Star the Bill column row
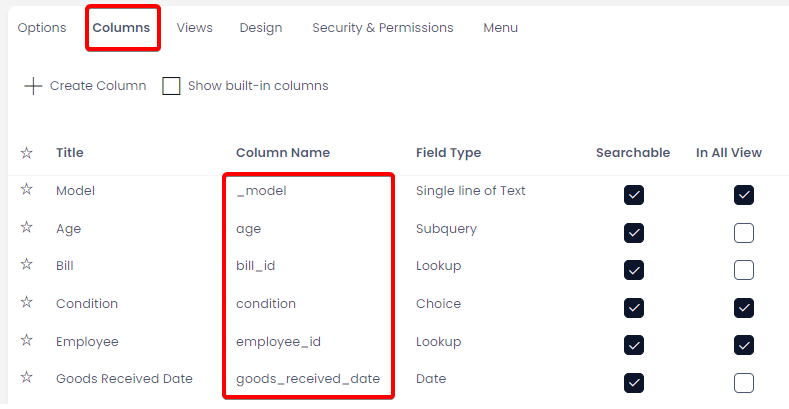The height and width of the screenshot is (409, 789). pos(27,265)
